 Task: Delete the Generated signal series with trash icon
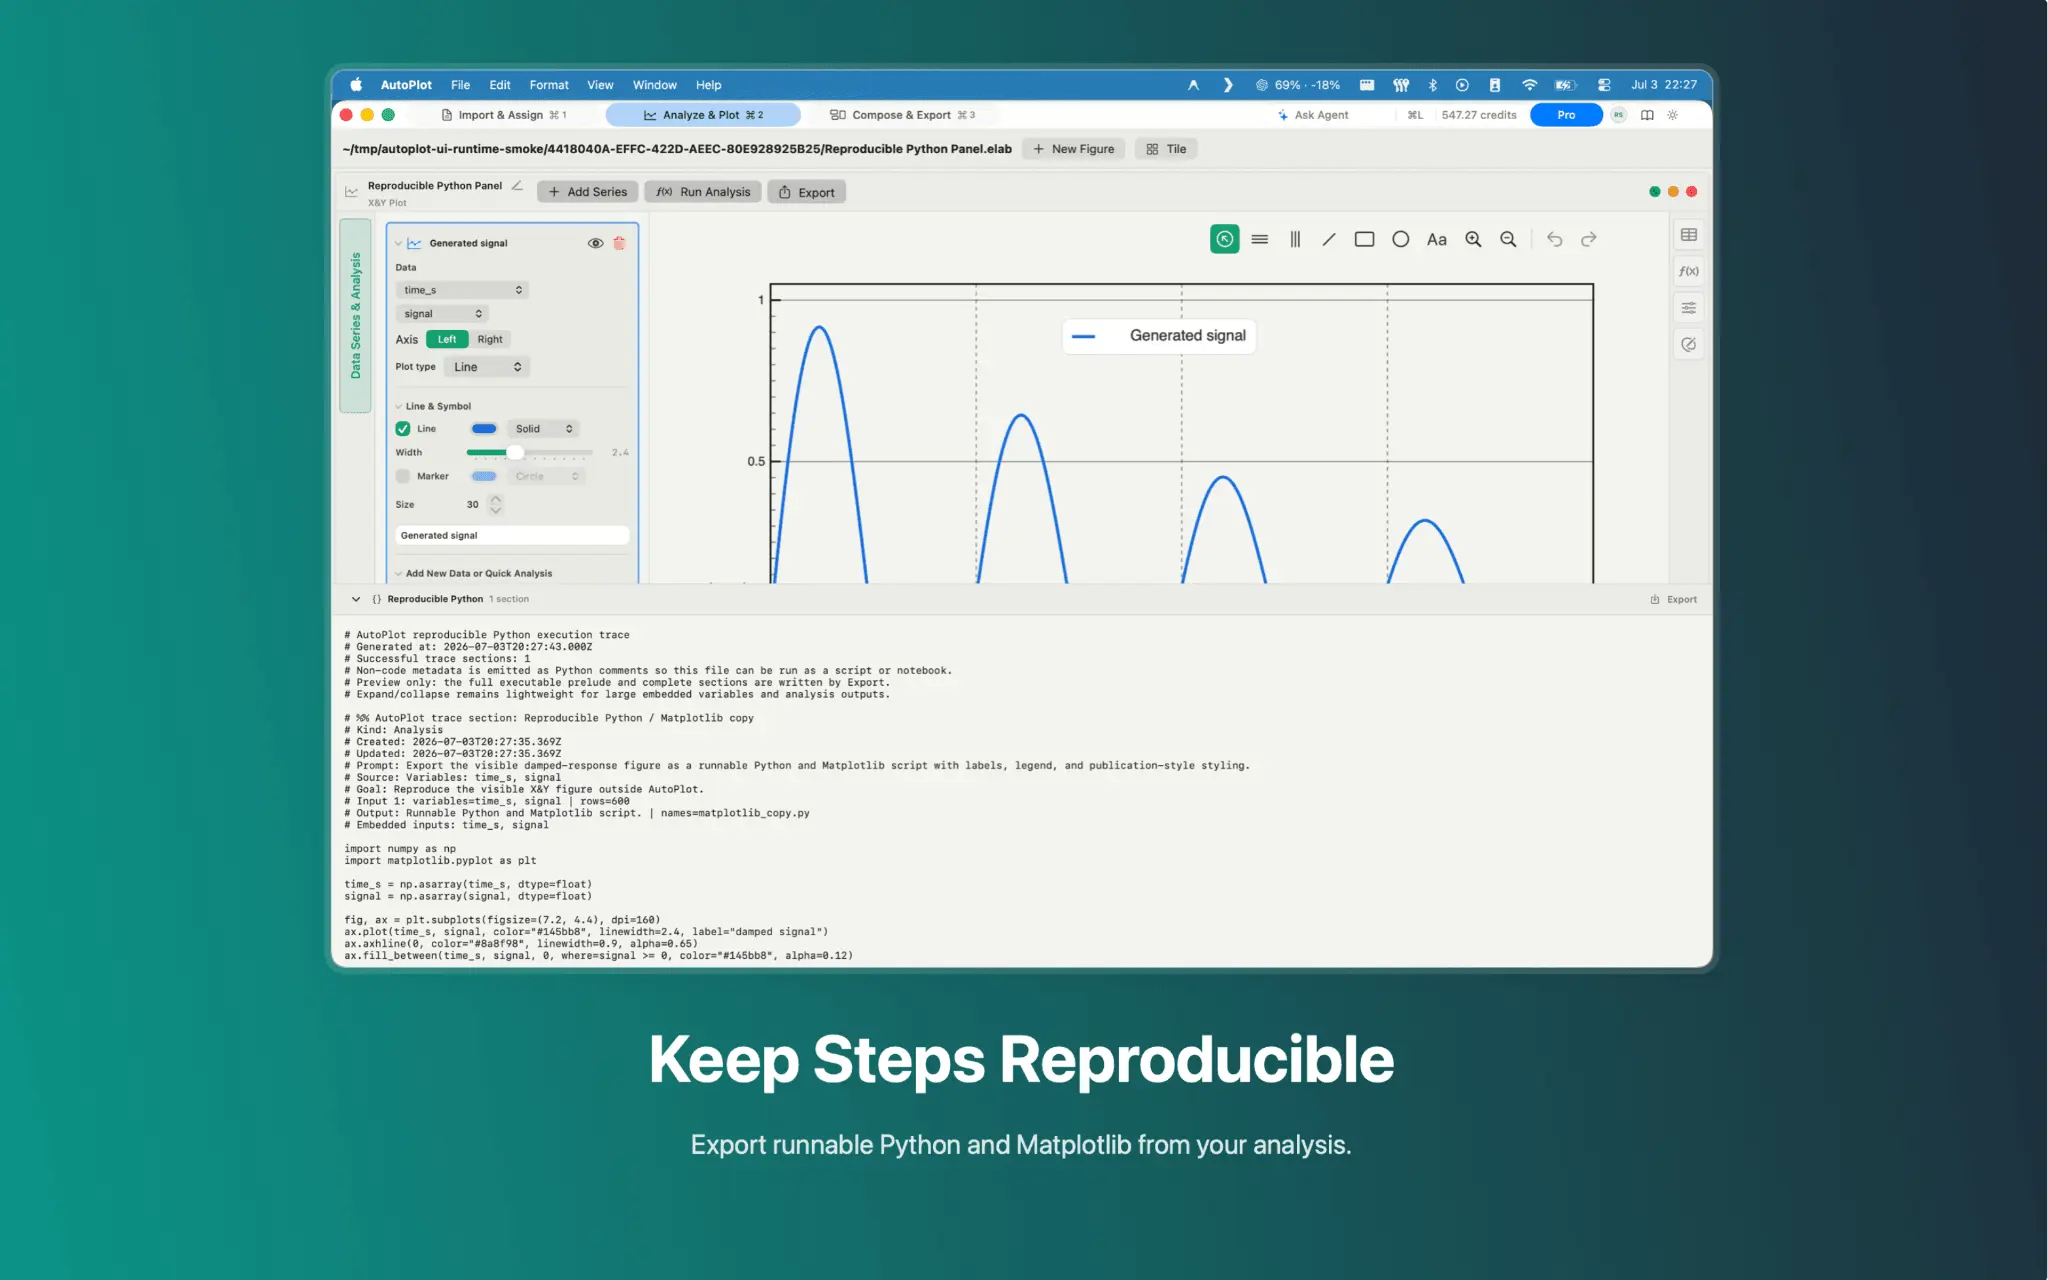coord(619,243)
